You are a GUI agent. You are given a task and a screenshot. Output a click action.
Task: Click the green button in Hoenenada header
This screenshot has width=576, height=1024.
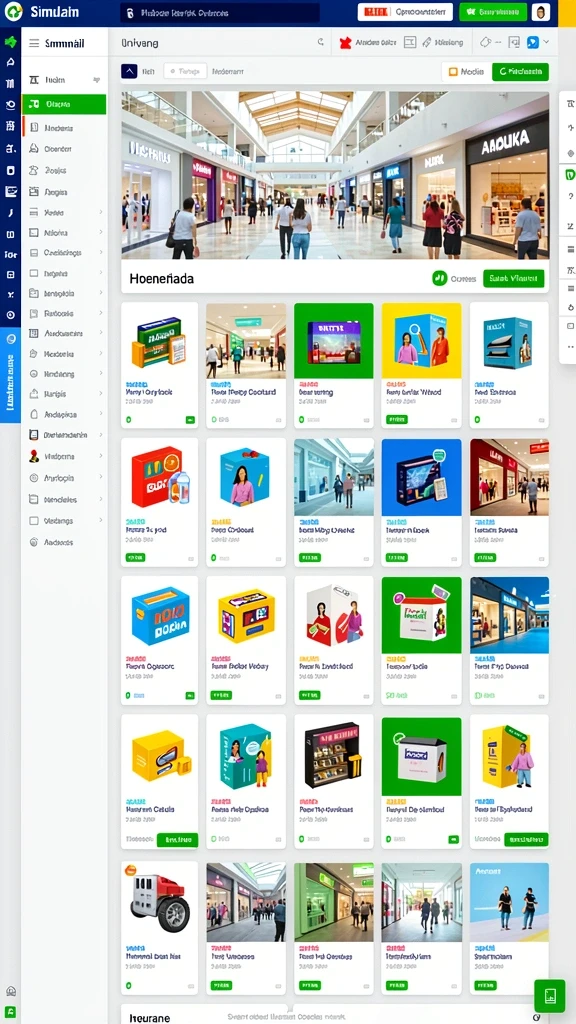[x=513, y=279]
